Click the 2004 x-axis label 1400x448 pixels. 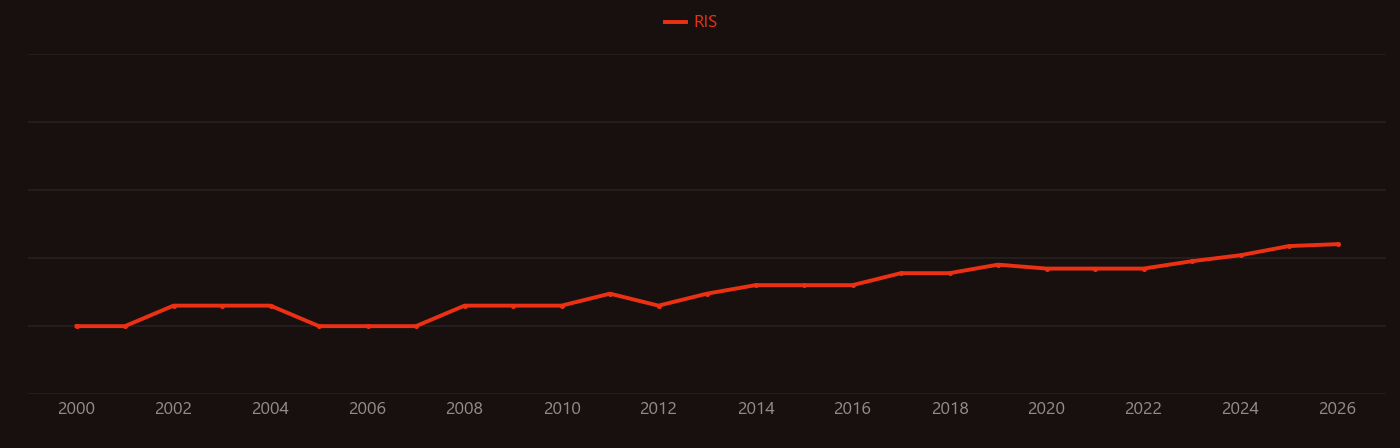(270, 409)
